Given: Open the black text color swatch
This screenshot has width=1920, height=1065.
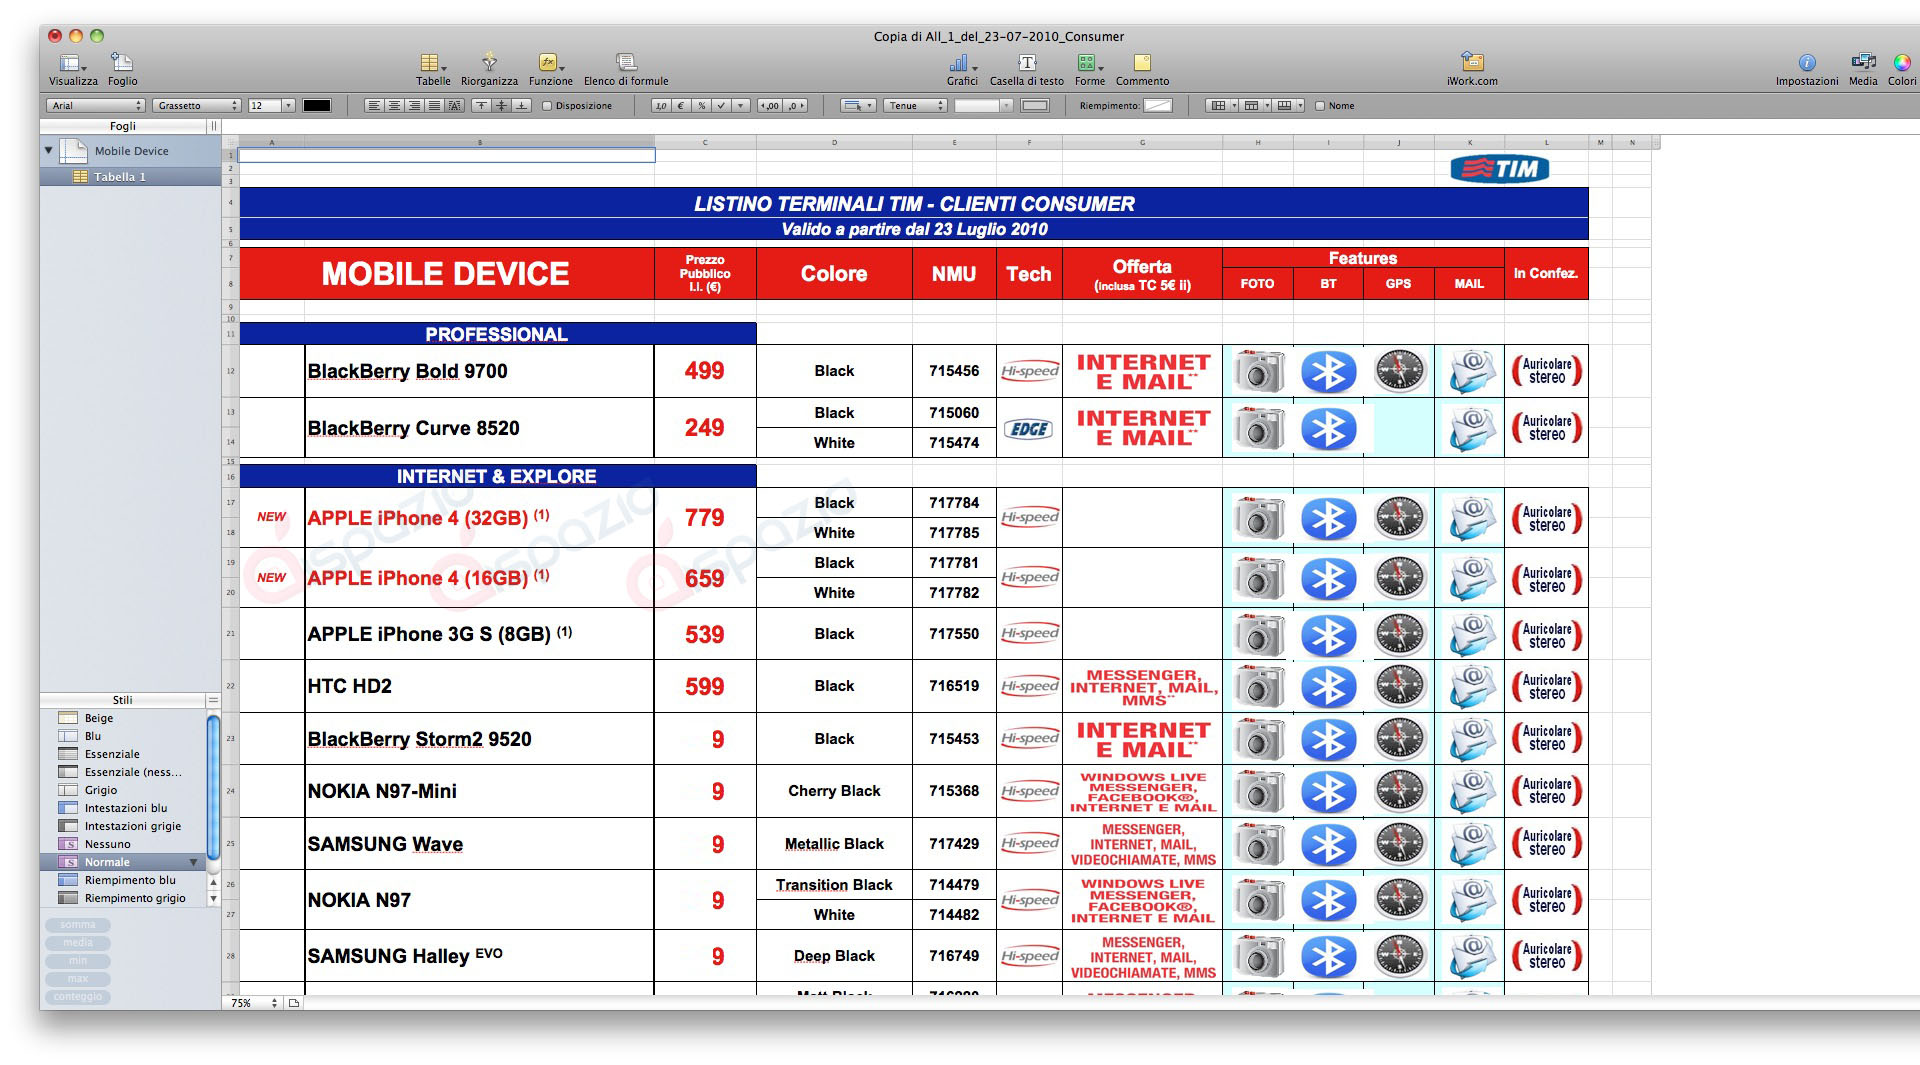Looking at the screenshot, I should (317, 105).
